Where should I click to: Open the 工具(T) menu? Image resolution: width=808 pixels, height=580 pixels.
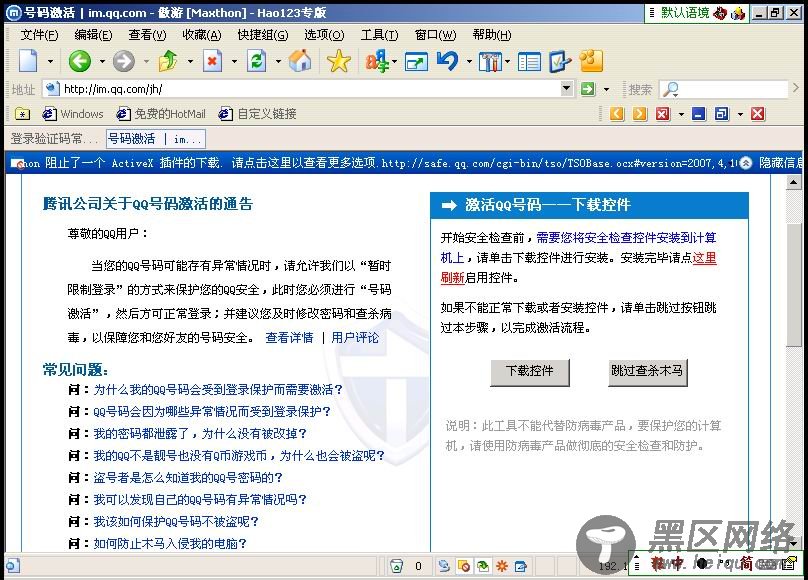click(x=379, y=35)
